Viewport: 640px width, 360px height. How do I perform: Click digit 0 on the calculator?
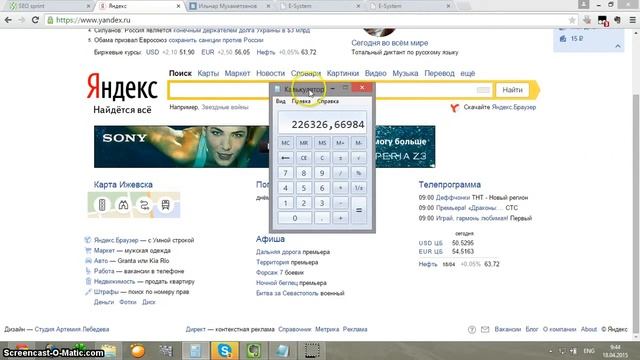(295, 218)
